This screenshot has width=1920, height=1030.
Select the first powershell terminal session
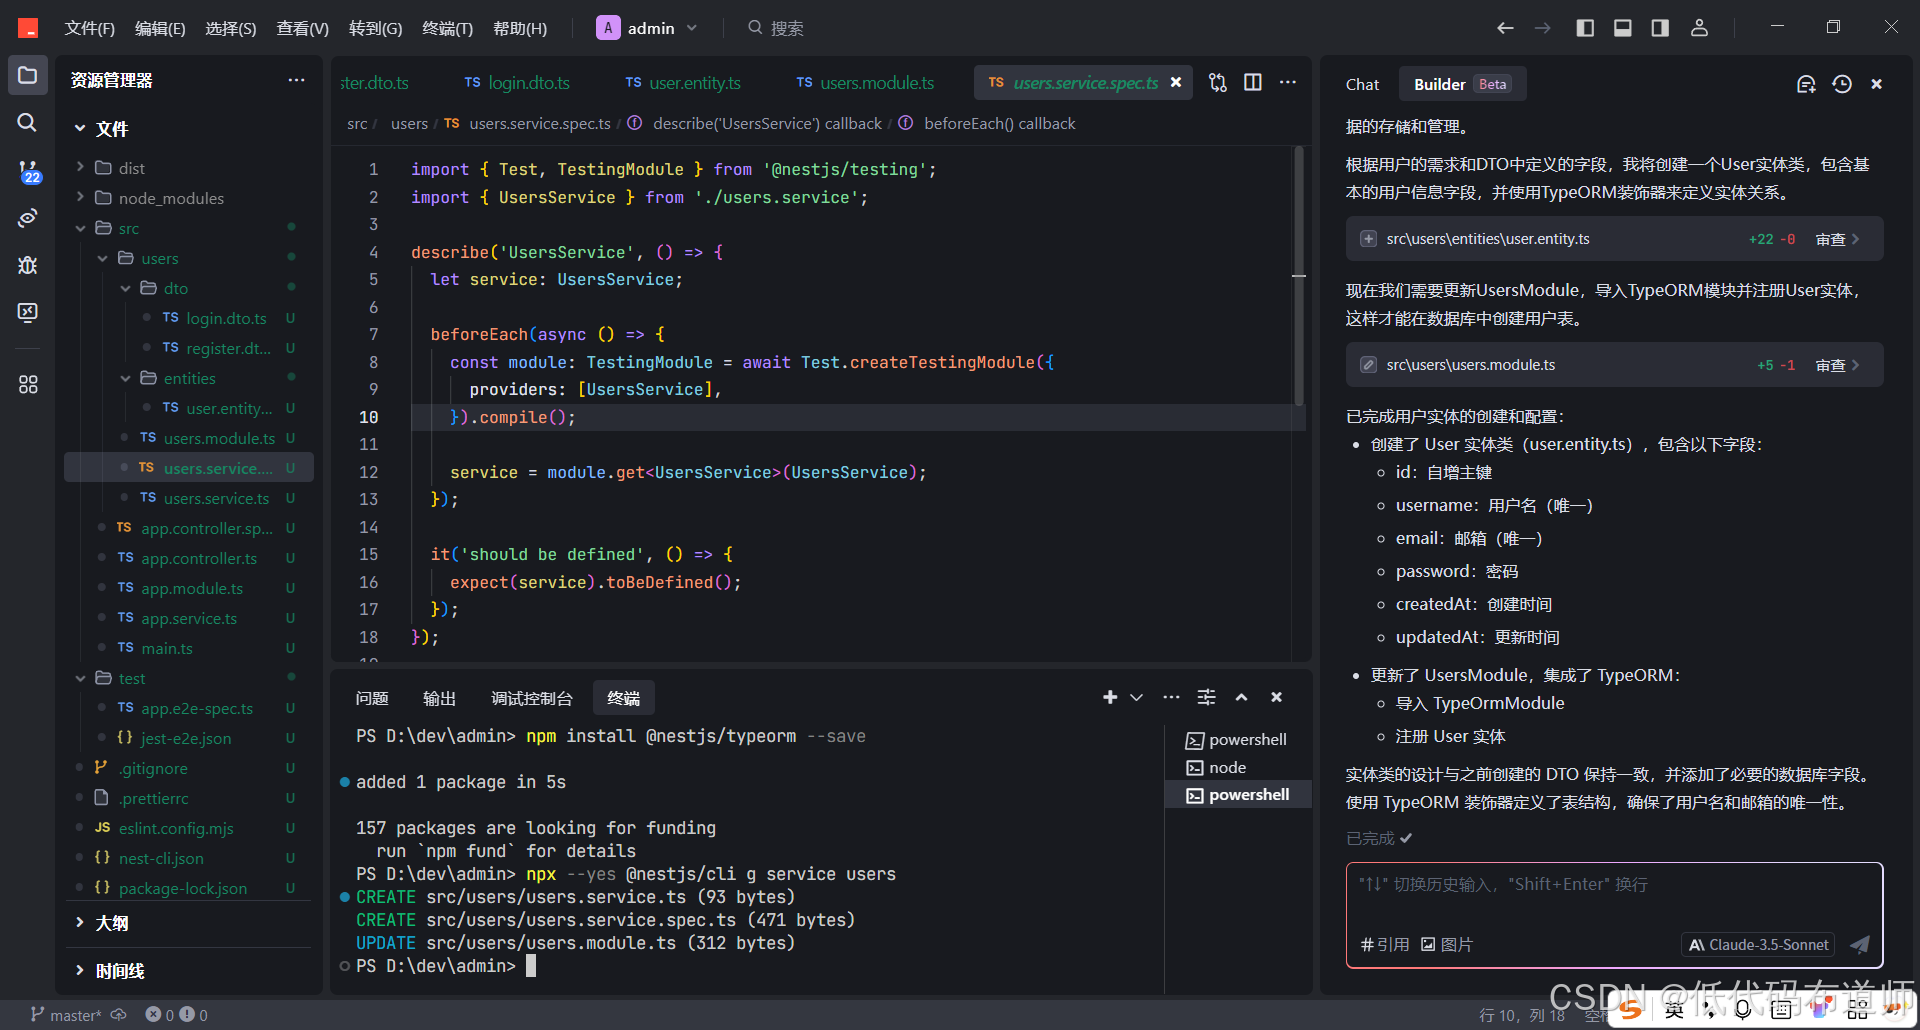(1238, 740)
